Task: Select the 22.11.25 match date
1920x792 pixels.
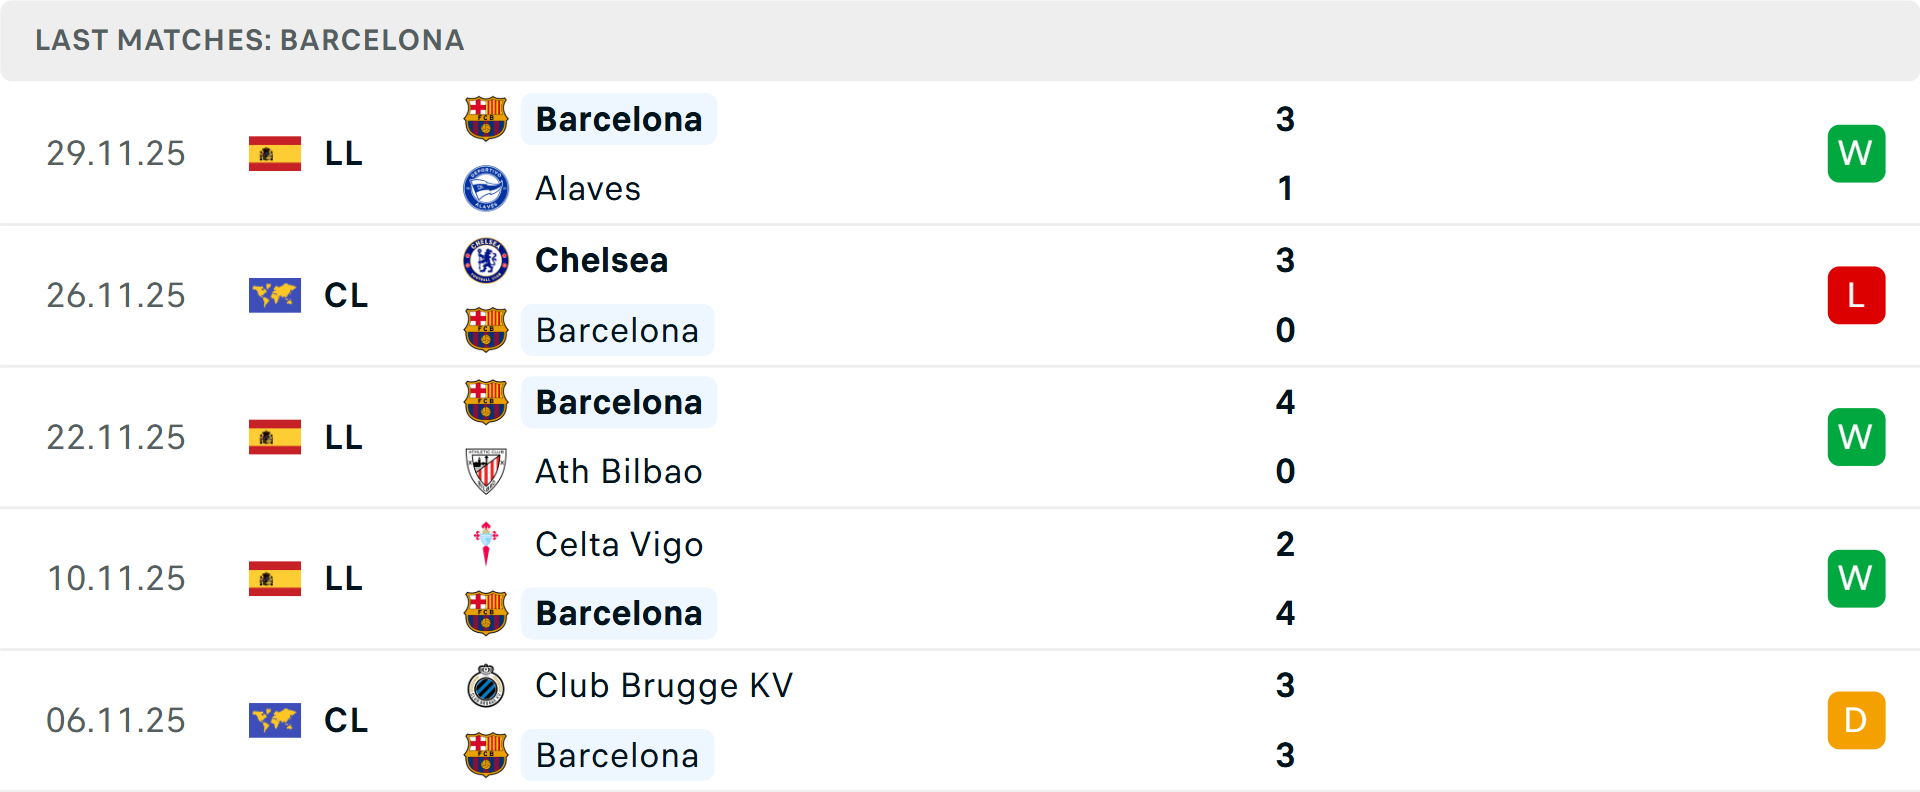Action: [116, 437]
